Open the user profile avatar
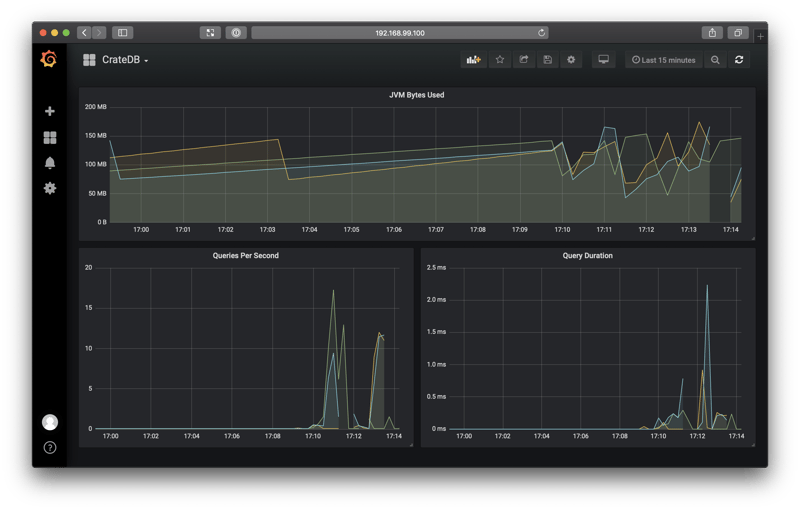 click(x=49, y=422)
